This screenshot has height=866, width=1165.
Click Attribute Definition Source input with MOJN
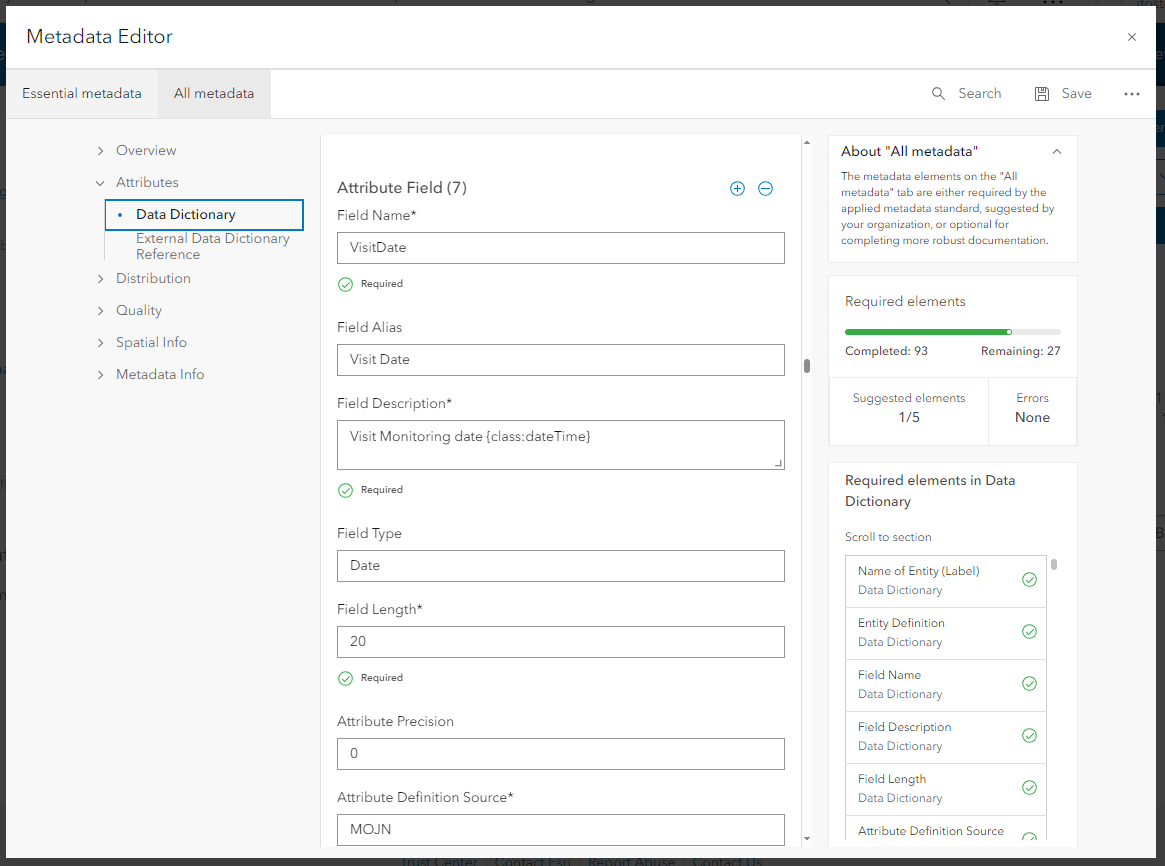pos(560,830)
